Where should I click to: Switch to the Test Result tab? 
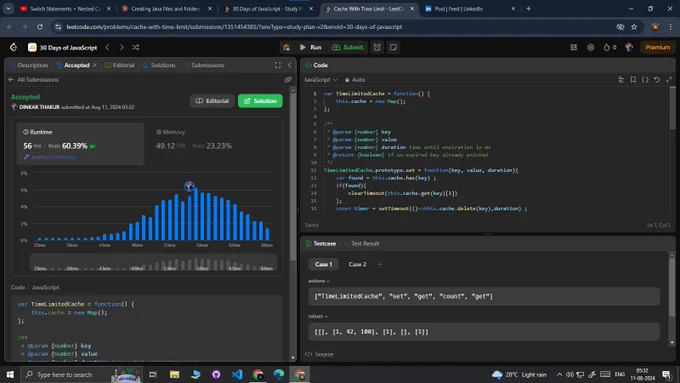[362, 244]
